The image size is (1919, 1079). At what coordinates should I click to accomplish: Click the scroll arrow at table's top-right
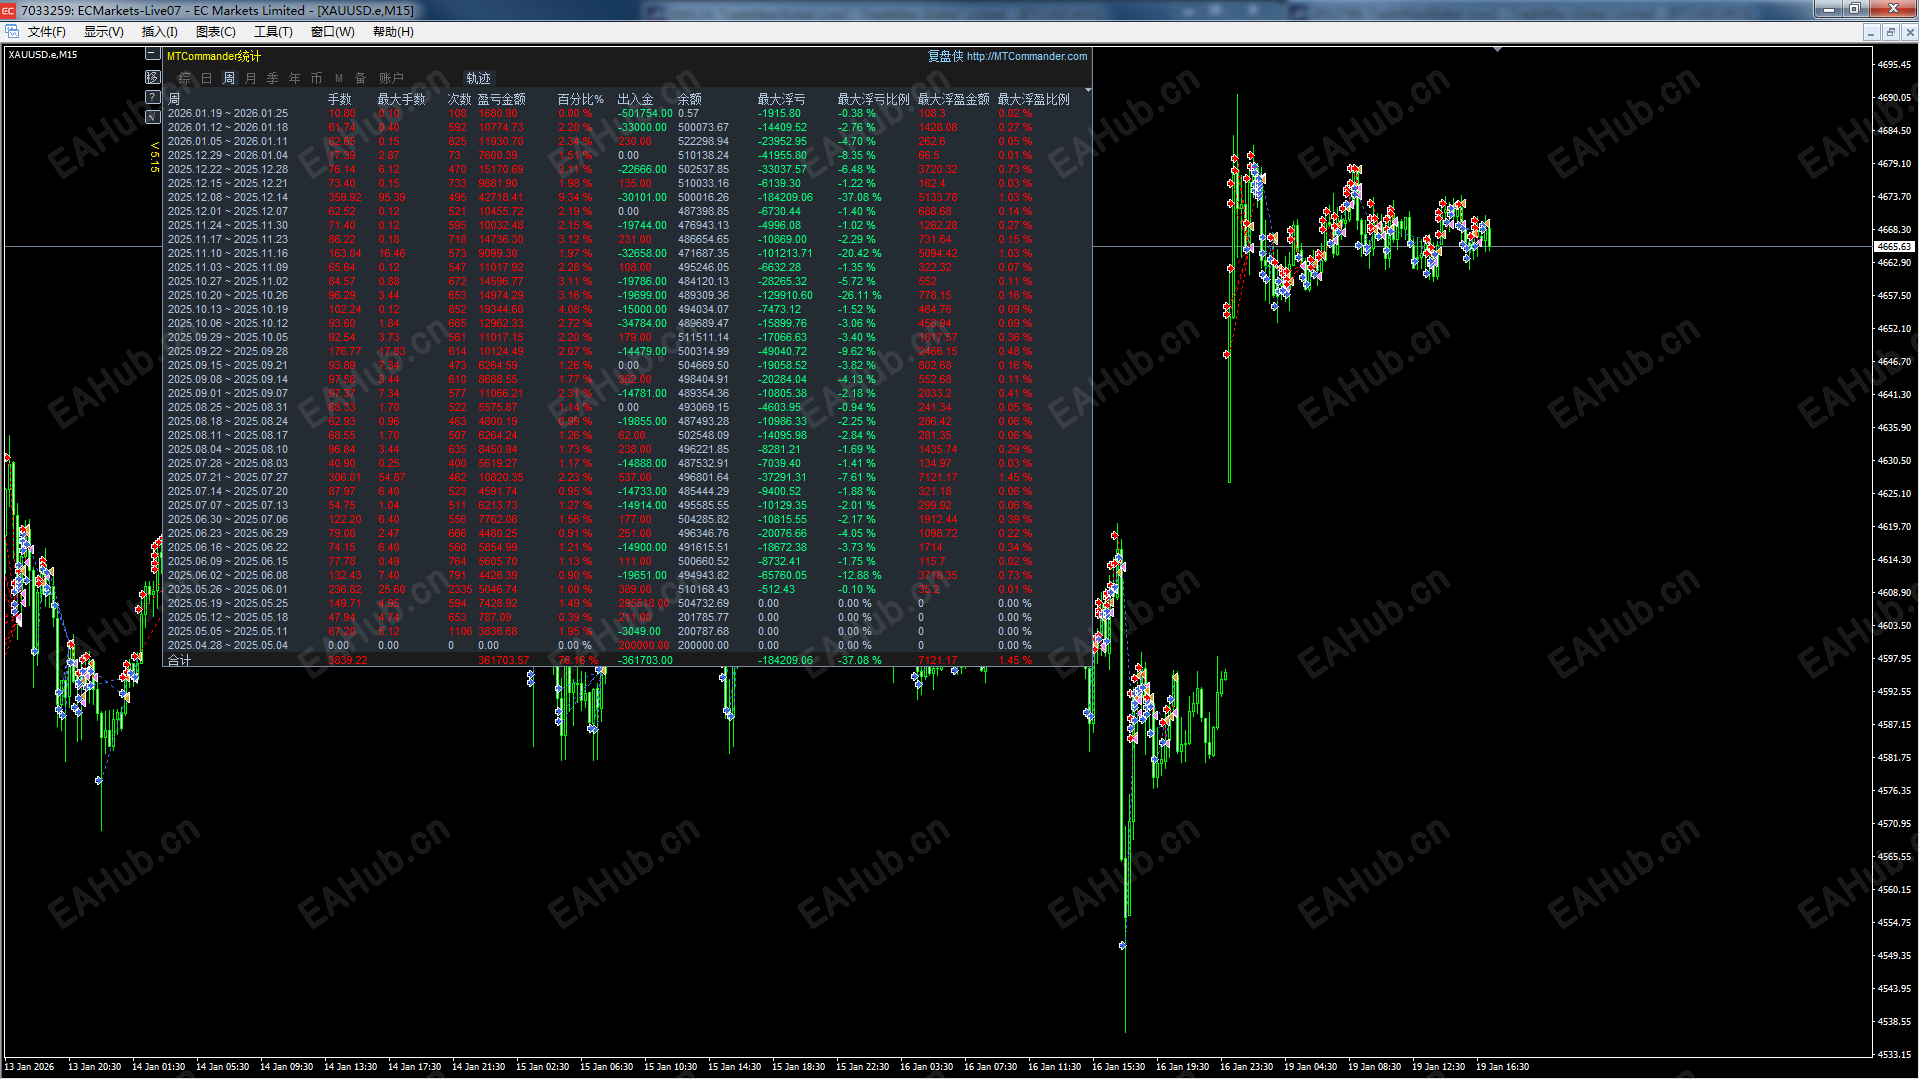1088,91
